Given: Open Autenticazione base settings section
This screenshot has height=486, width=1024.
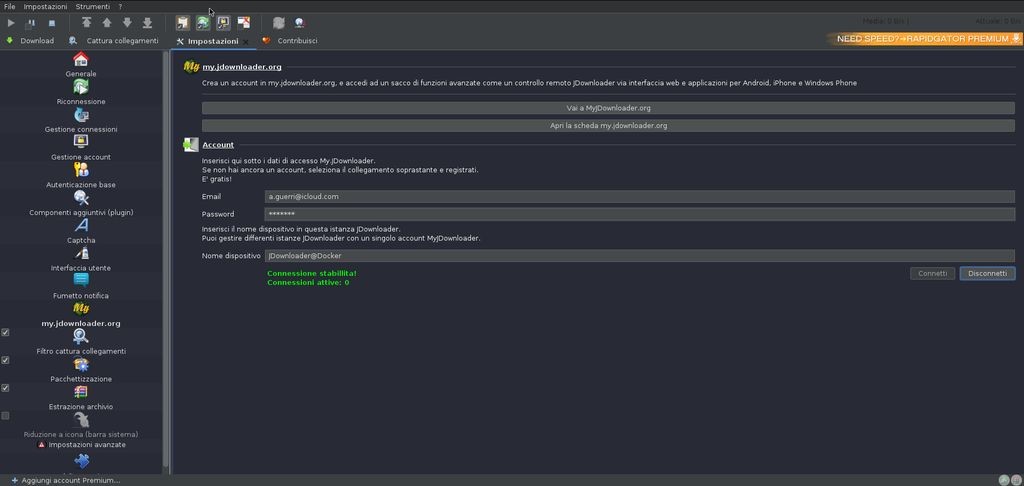Looking at the screenshot, I should coord(81,176).
